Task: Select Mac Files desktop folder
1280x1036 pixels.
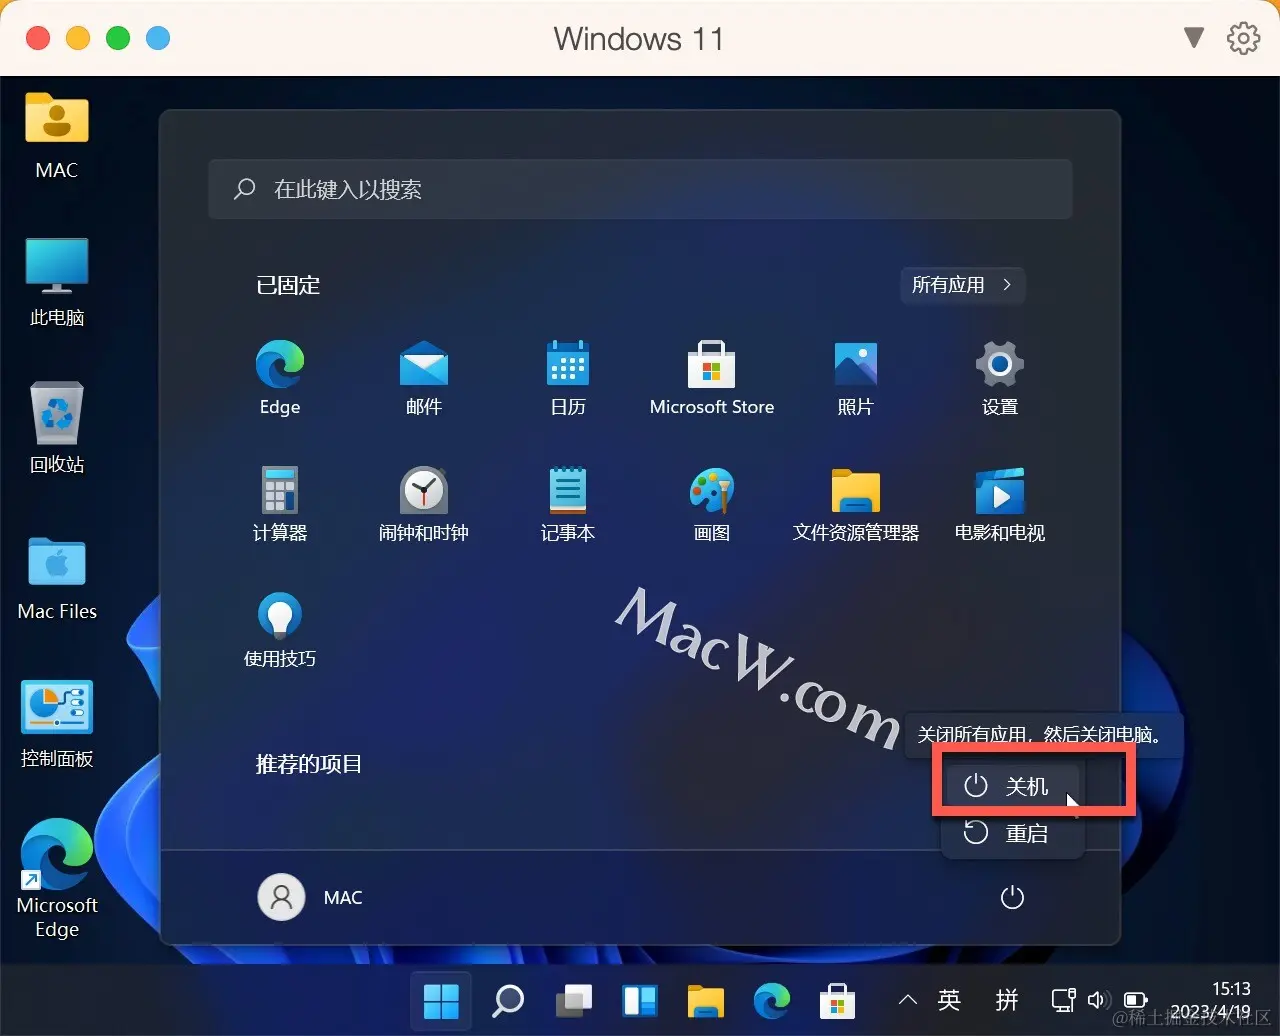Action: pyautogui.click(x=57, y=578)
